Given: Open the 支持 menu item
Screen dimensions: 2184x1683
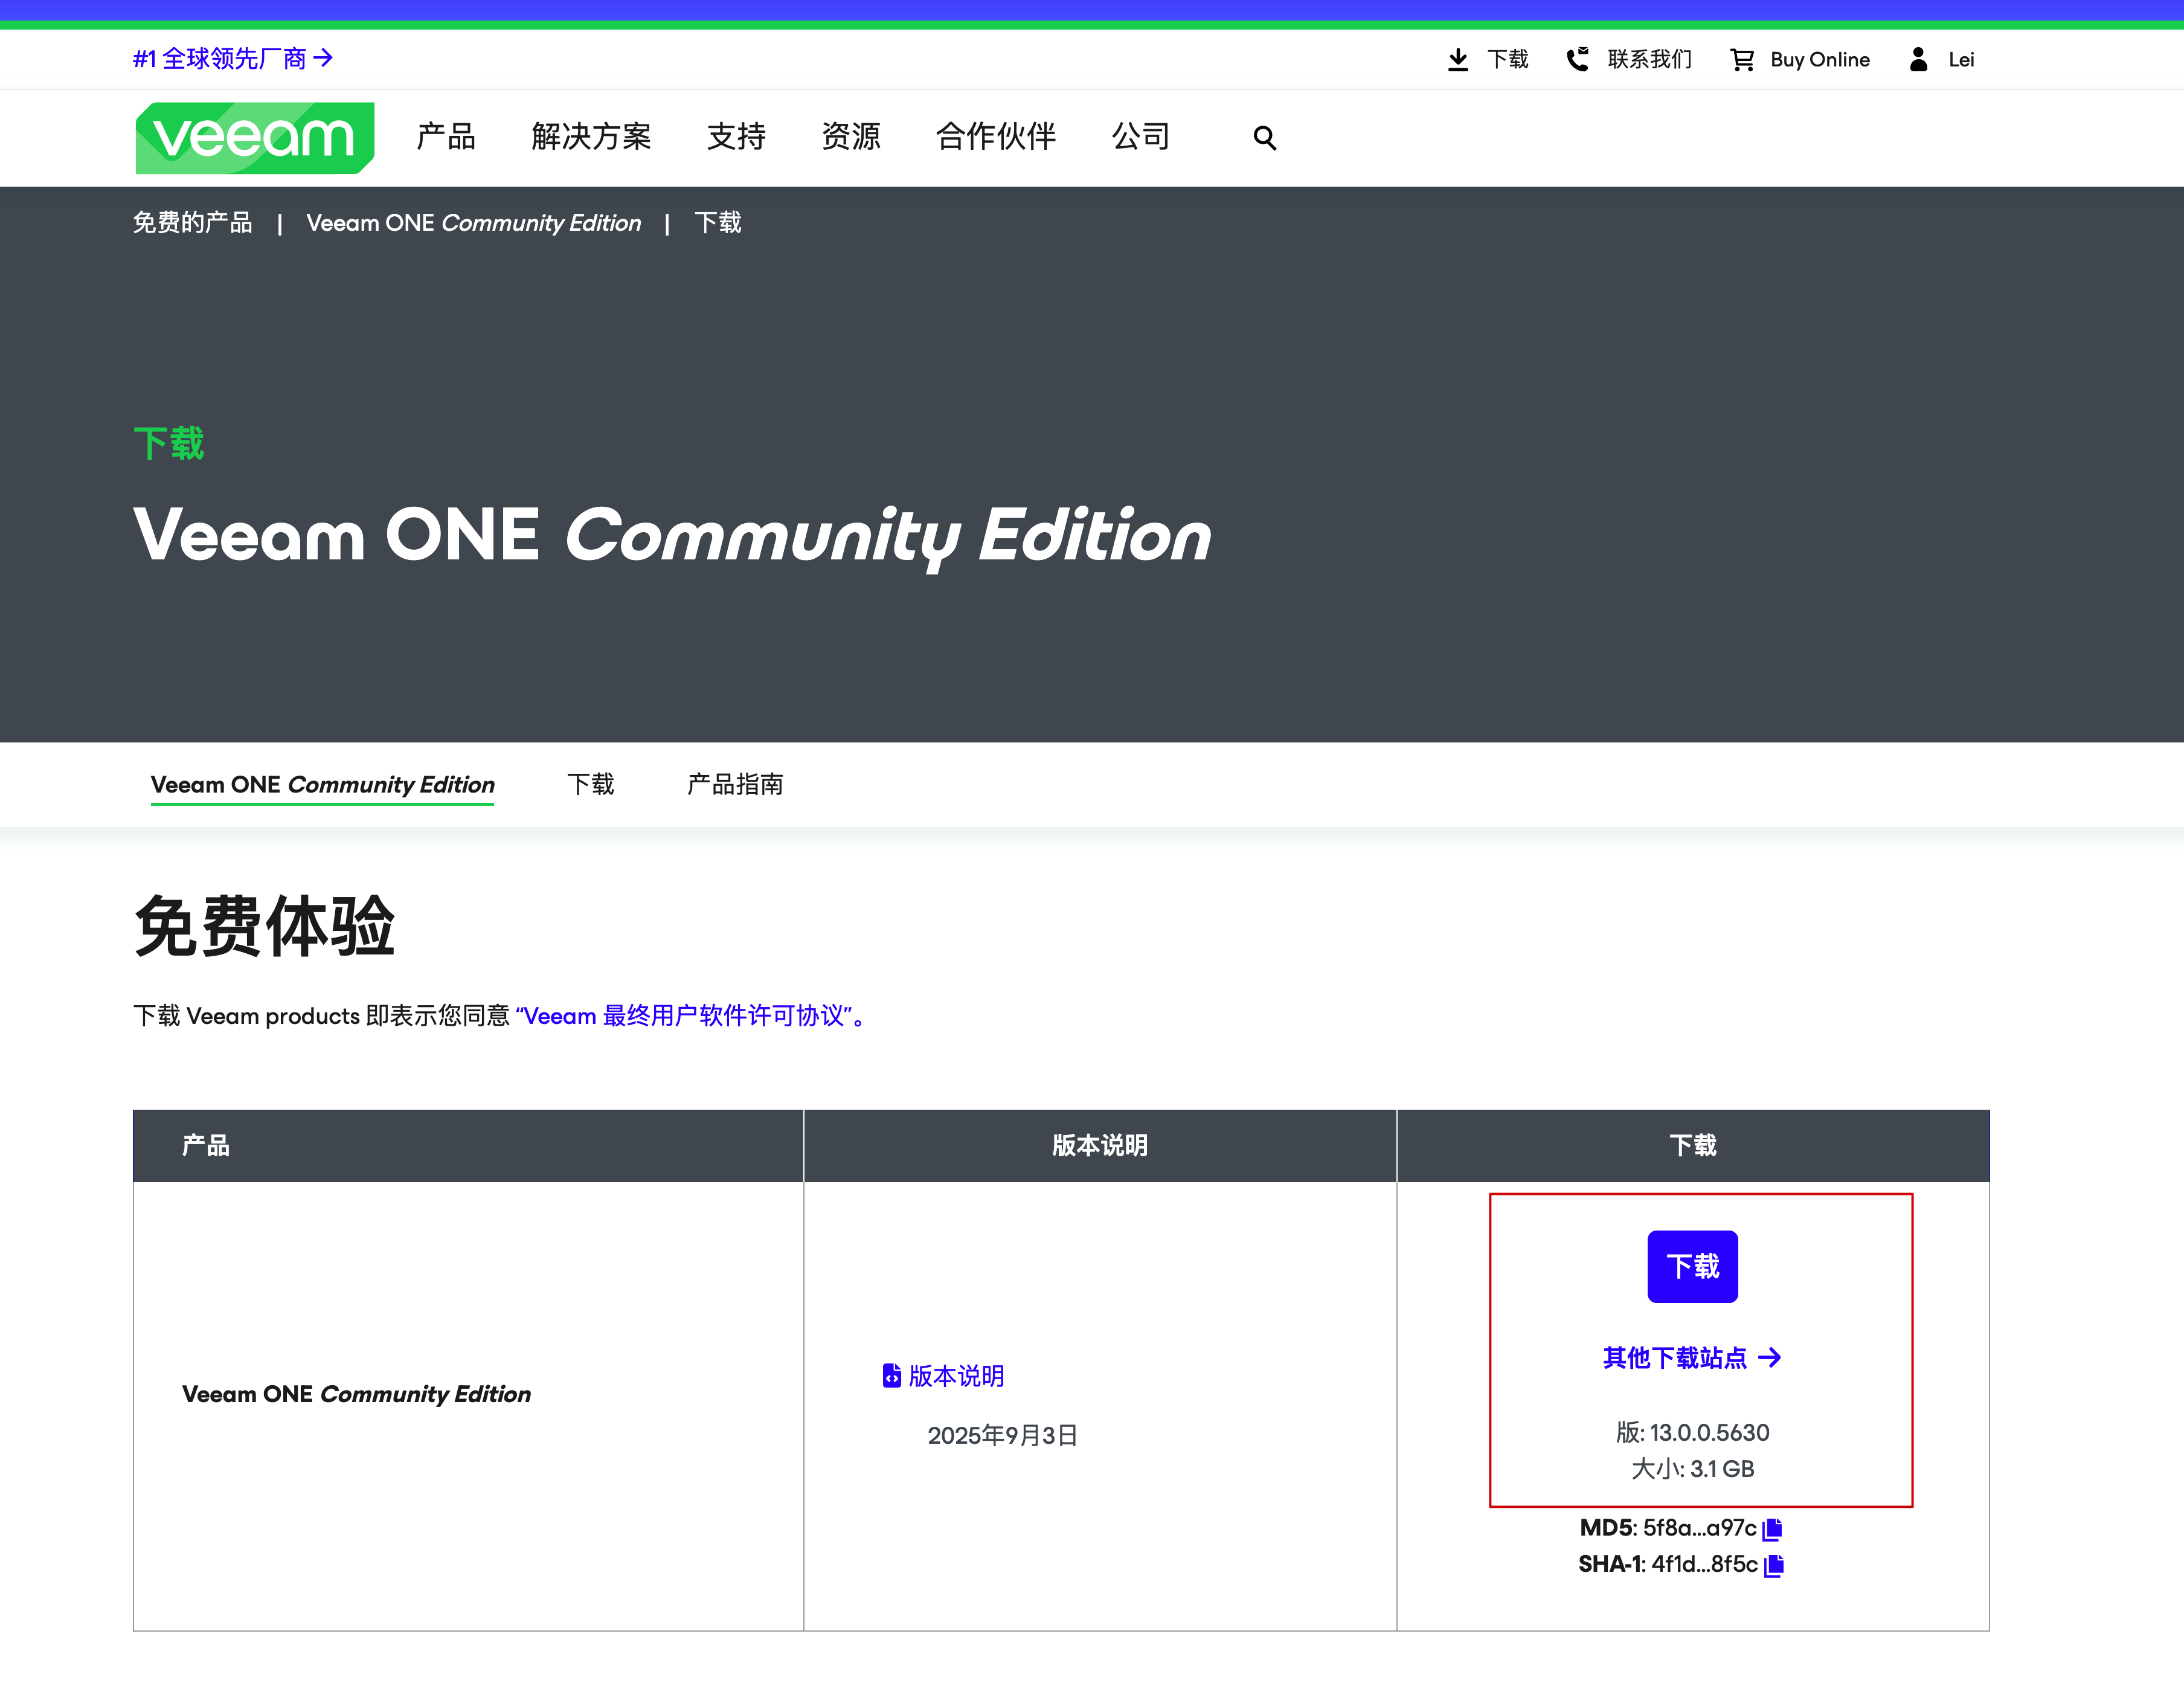Looking at the screenshot, I should coord(736,137).
